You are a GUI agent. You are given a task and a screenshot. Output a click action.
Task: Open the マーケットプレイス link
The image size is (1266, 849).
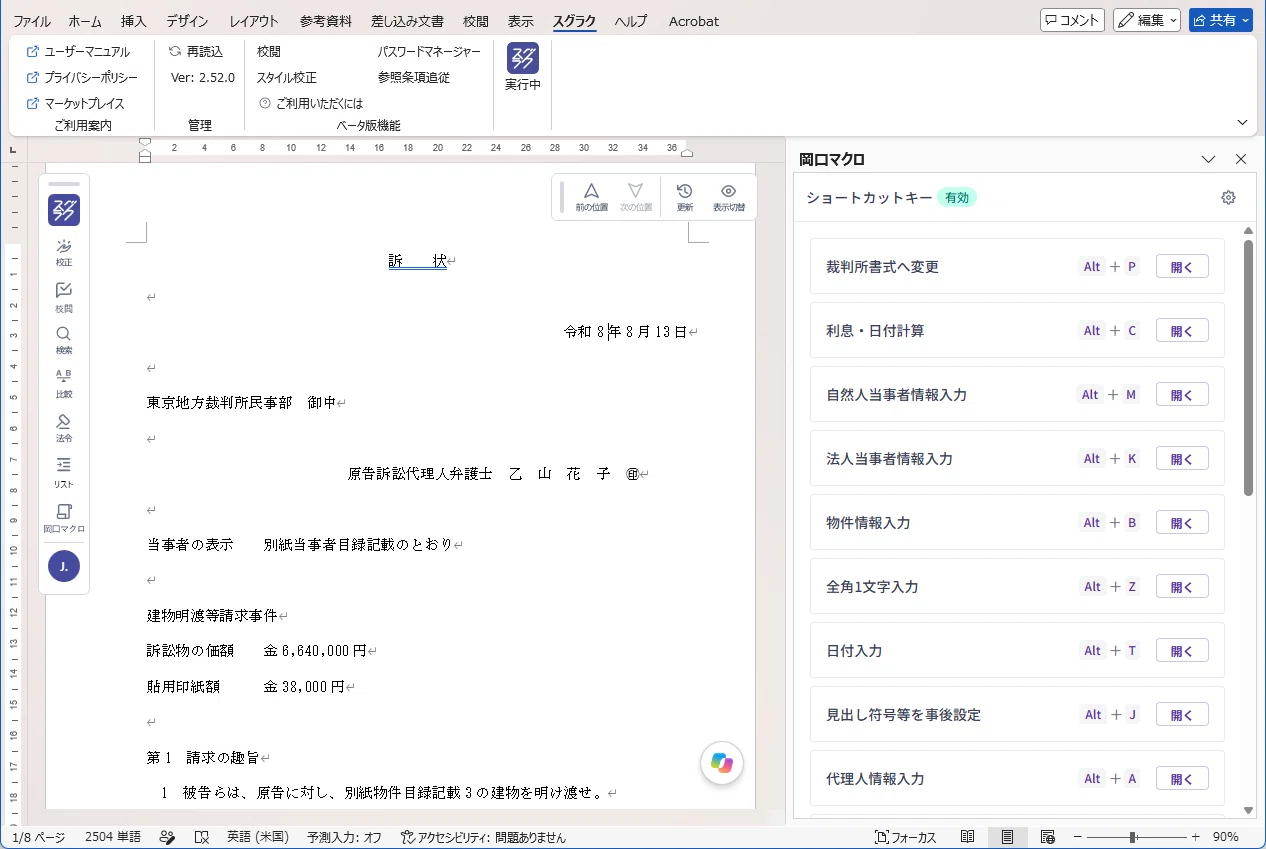[76, 103]
